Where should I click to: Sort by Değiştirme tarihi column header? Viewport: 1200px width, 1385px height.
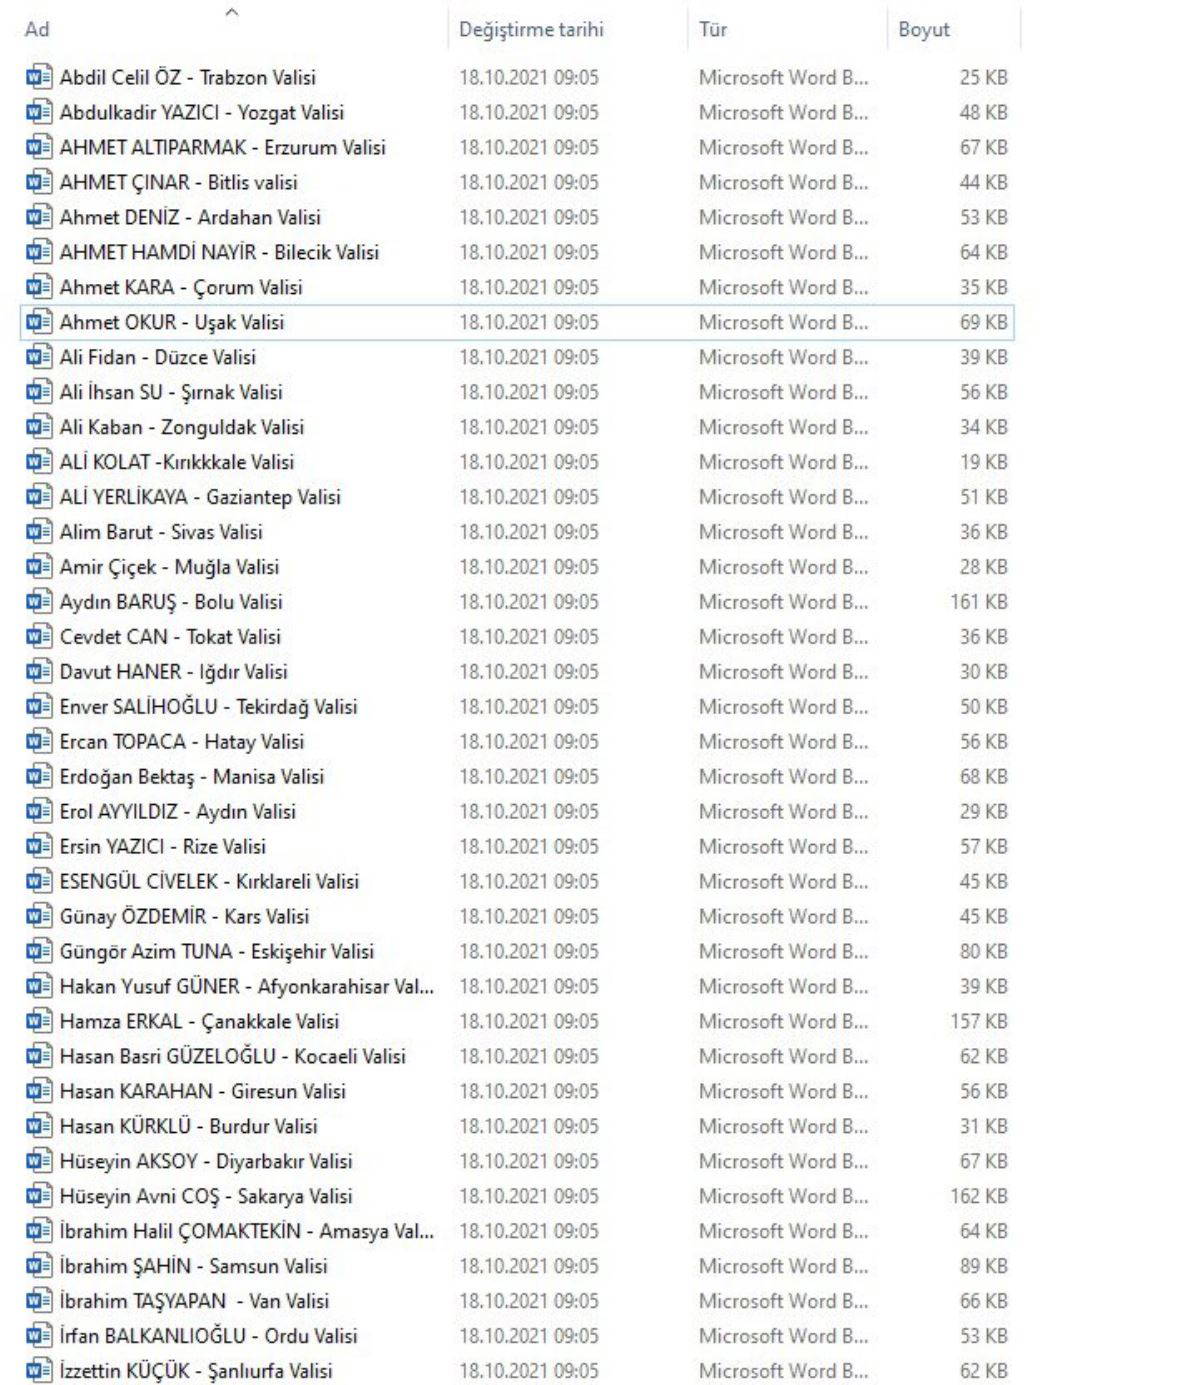[531, 29]
